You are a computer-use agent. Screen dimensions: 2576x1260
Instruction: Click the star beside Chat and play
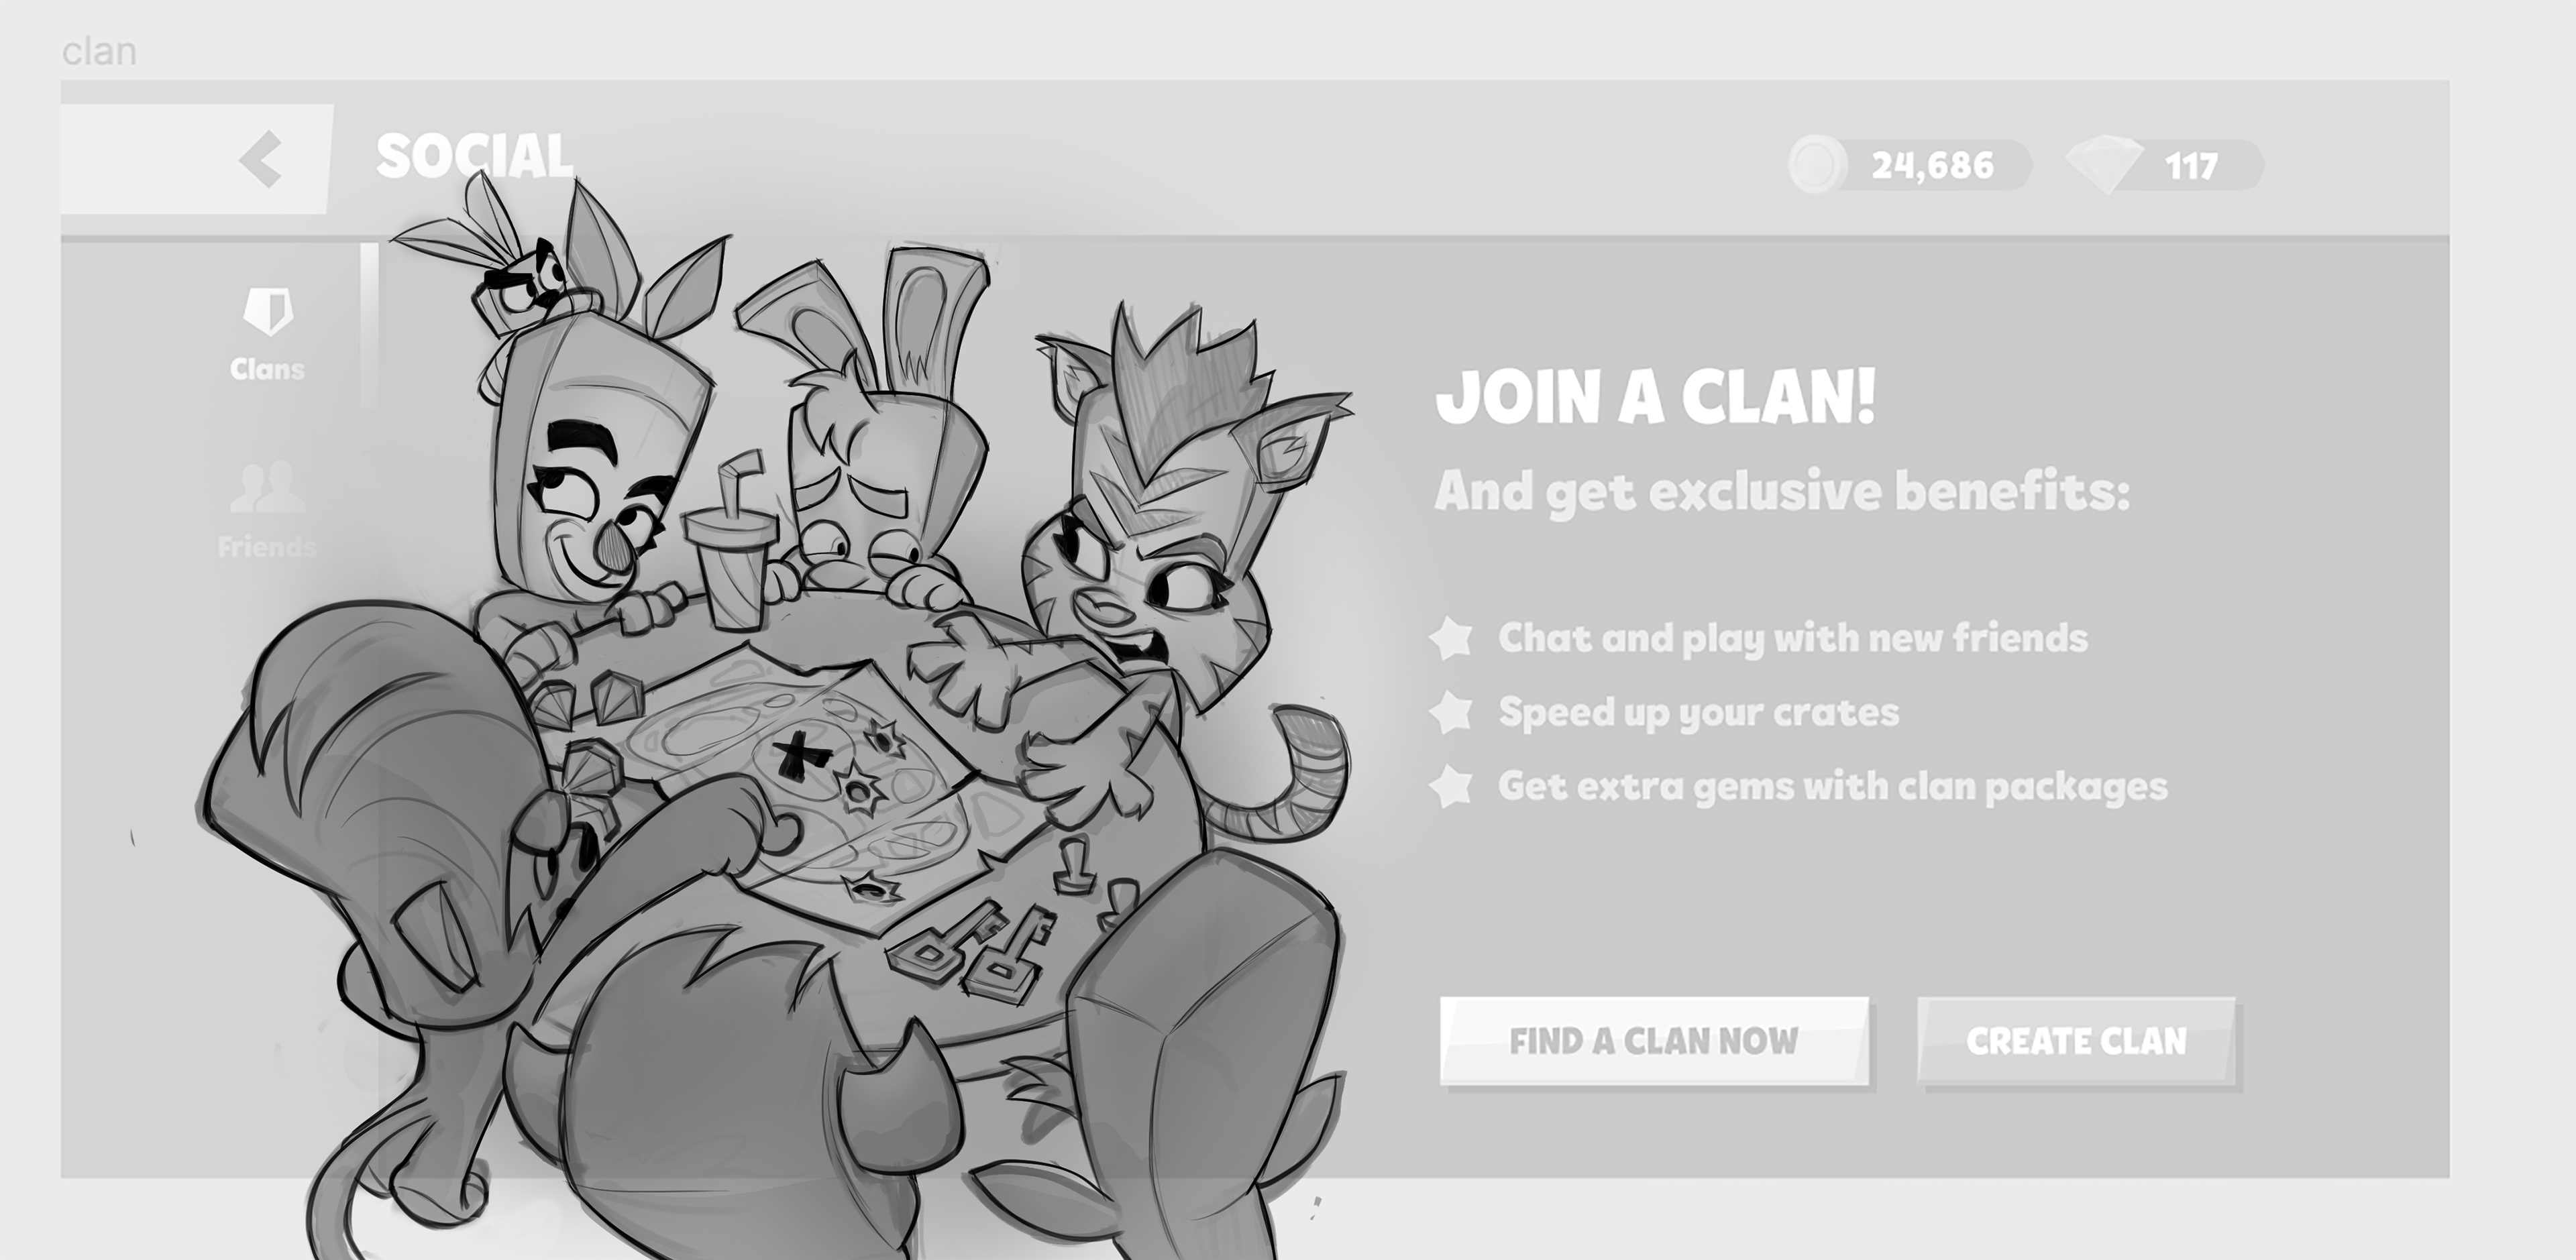tap(1451, 638)
